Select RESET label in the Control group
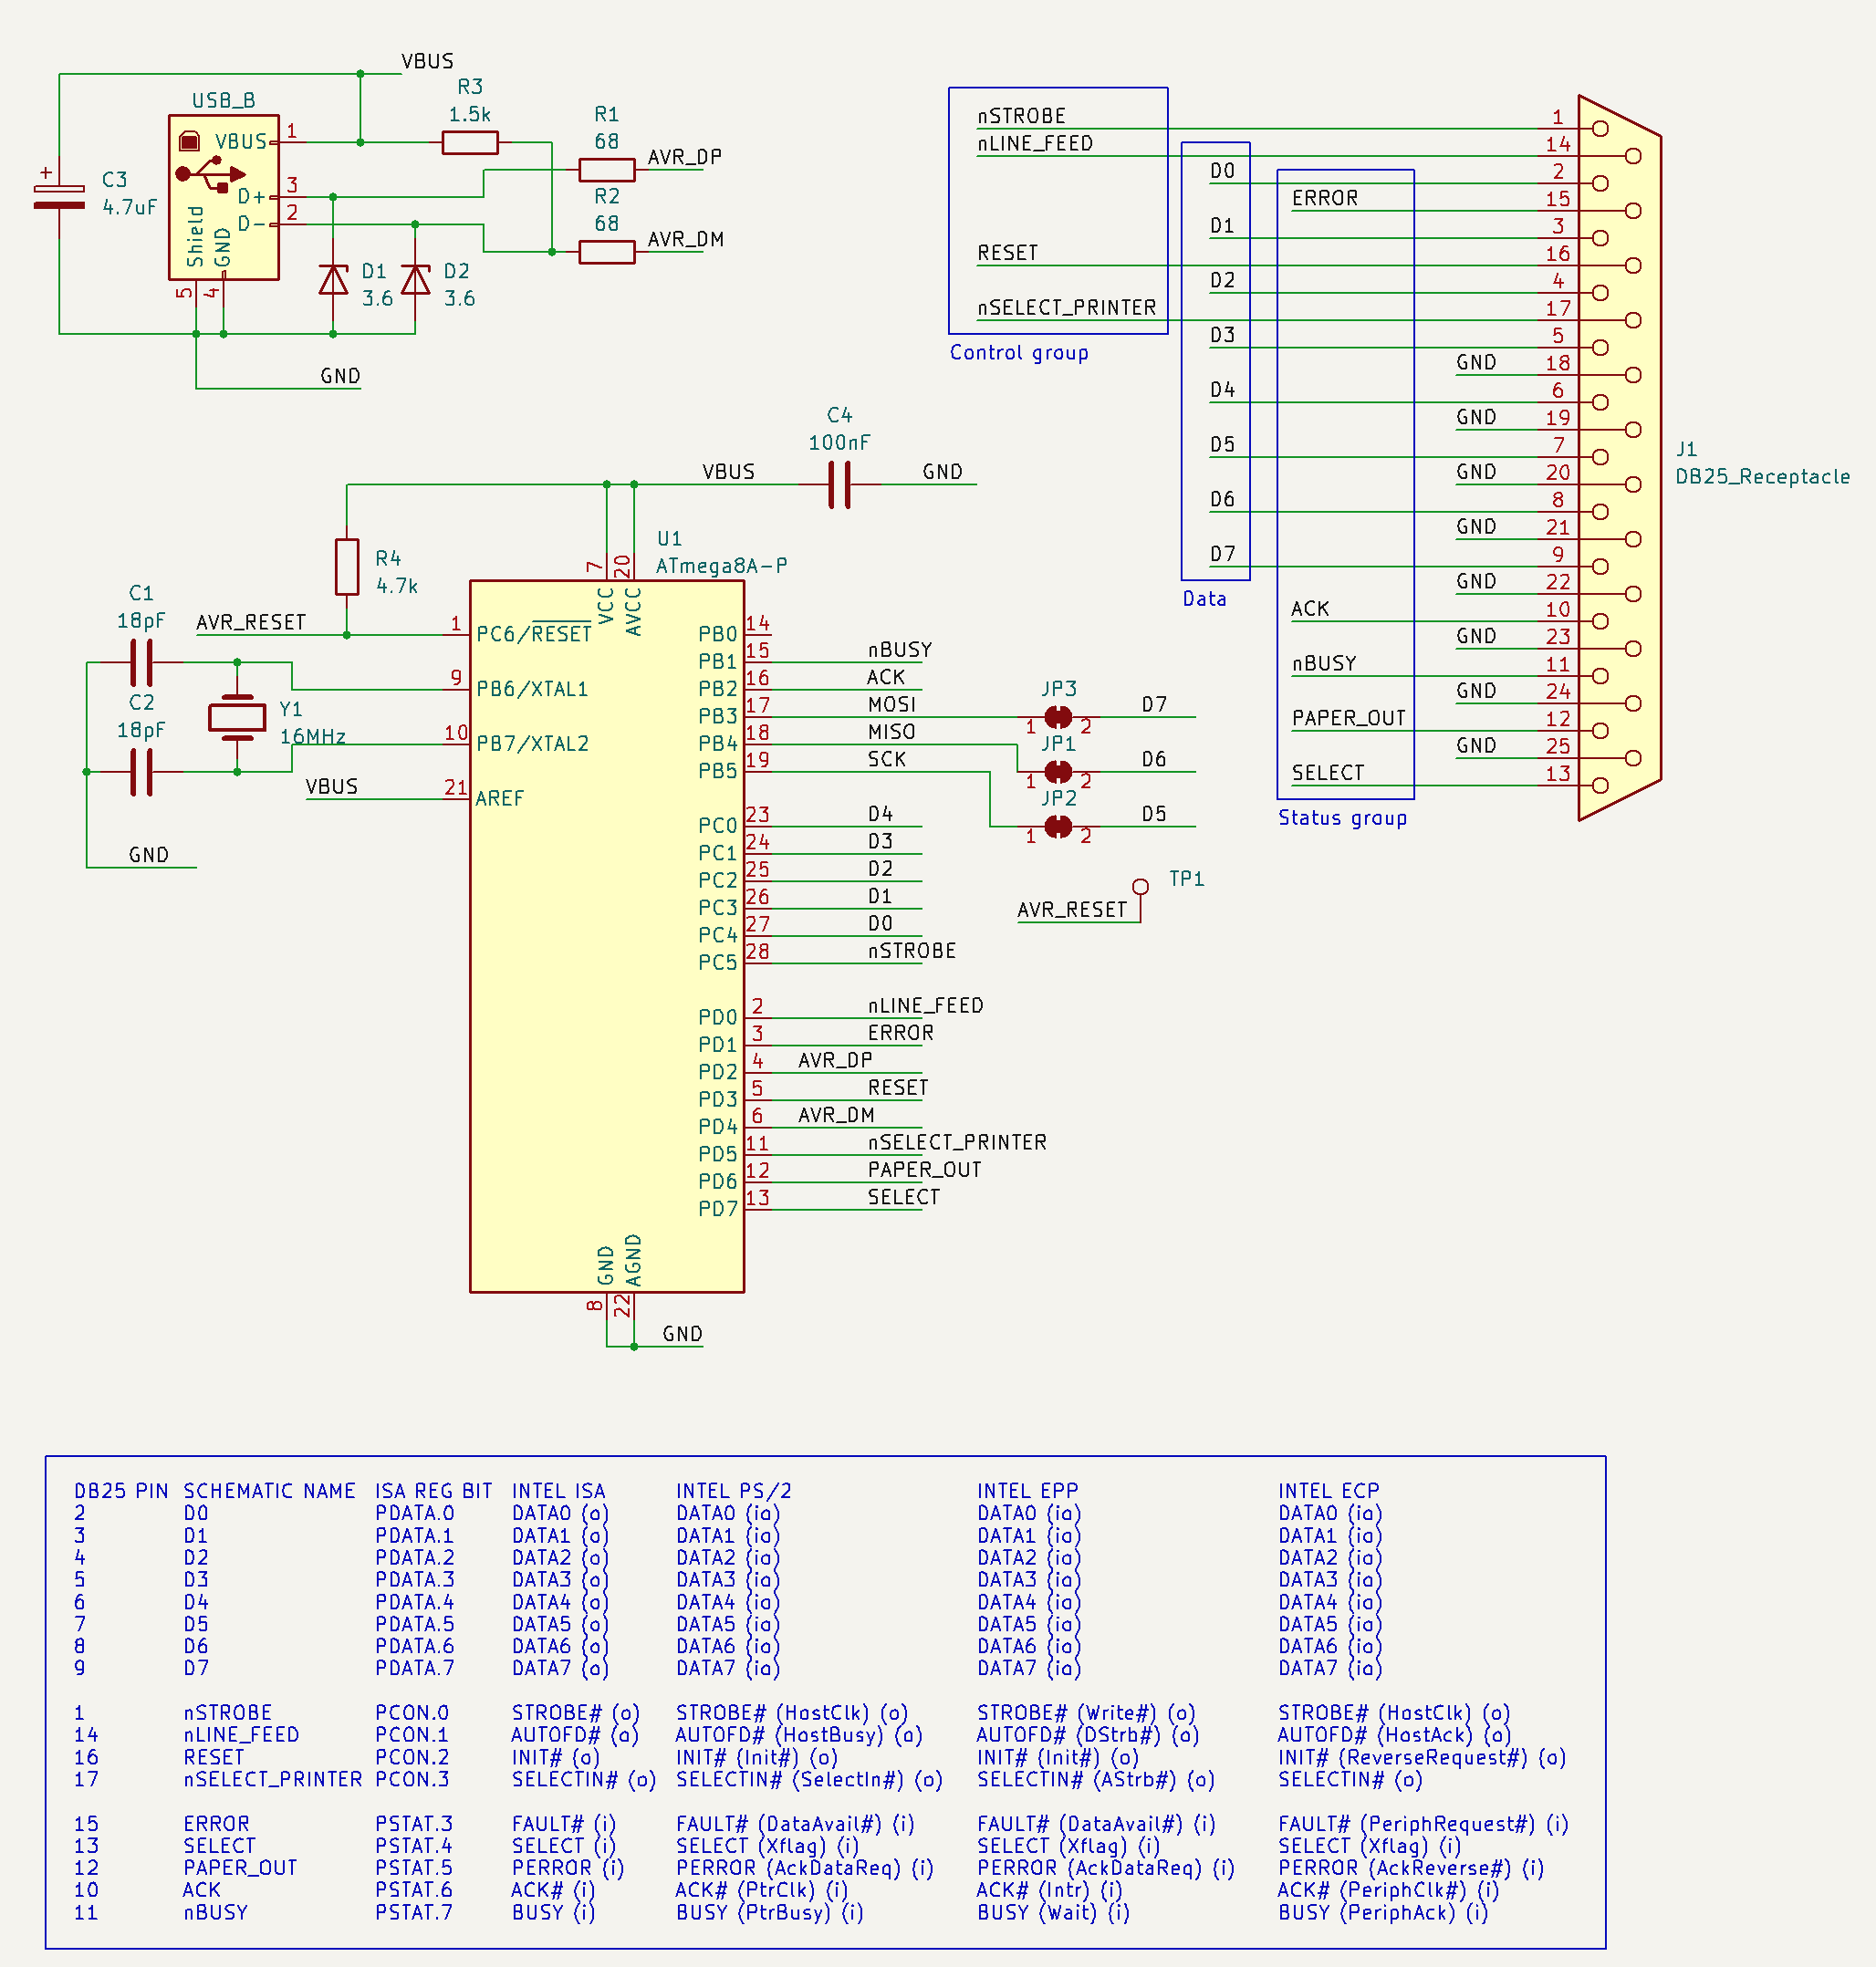This screenshot has width=1876, height=1967. [1007, 253]
